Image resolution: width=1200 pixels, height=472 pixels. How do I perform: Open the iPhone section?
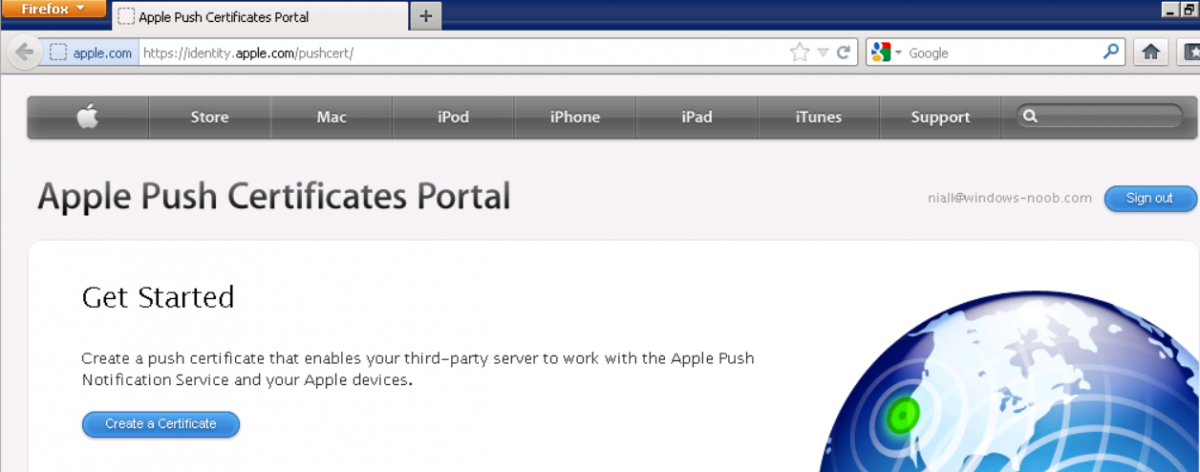coord(575,117)
